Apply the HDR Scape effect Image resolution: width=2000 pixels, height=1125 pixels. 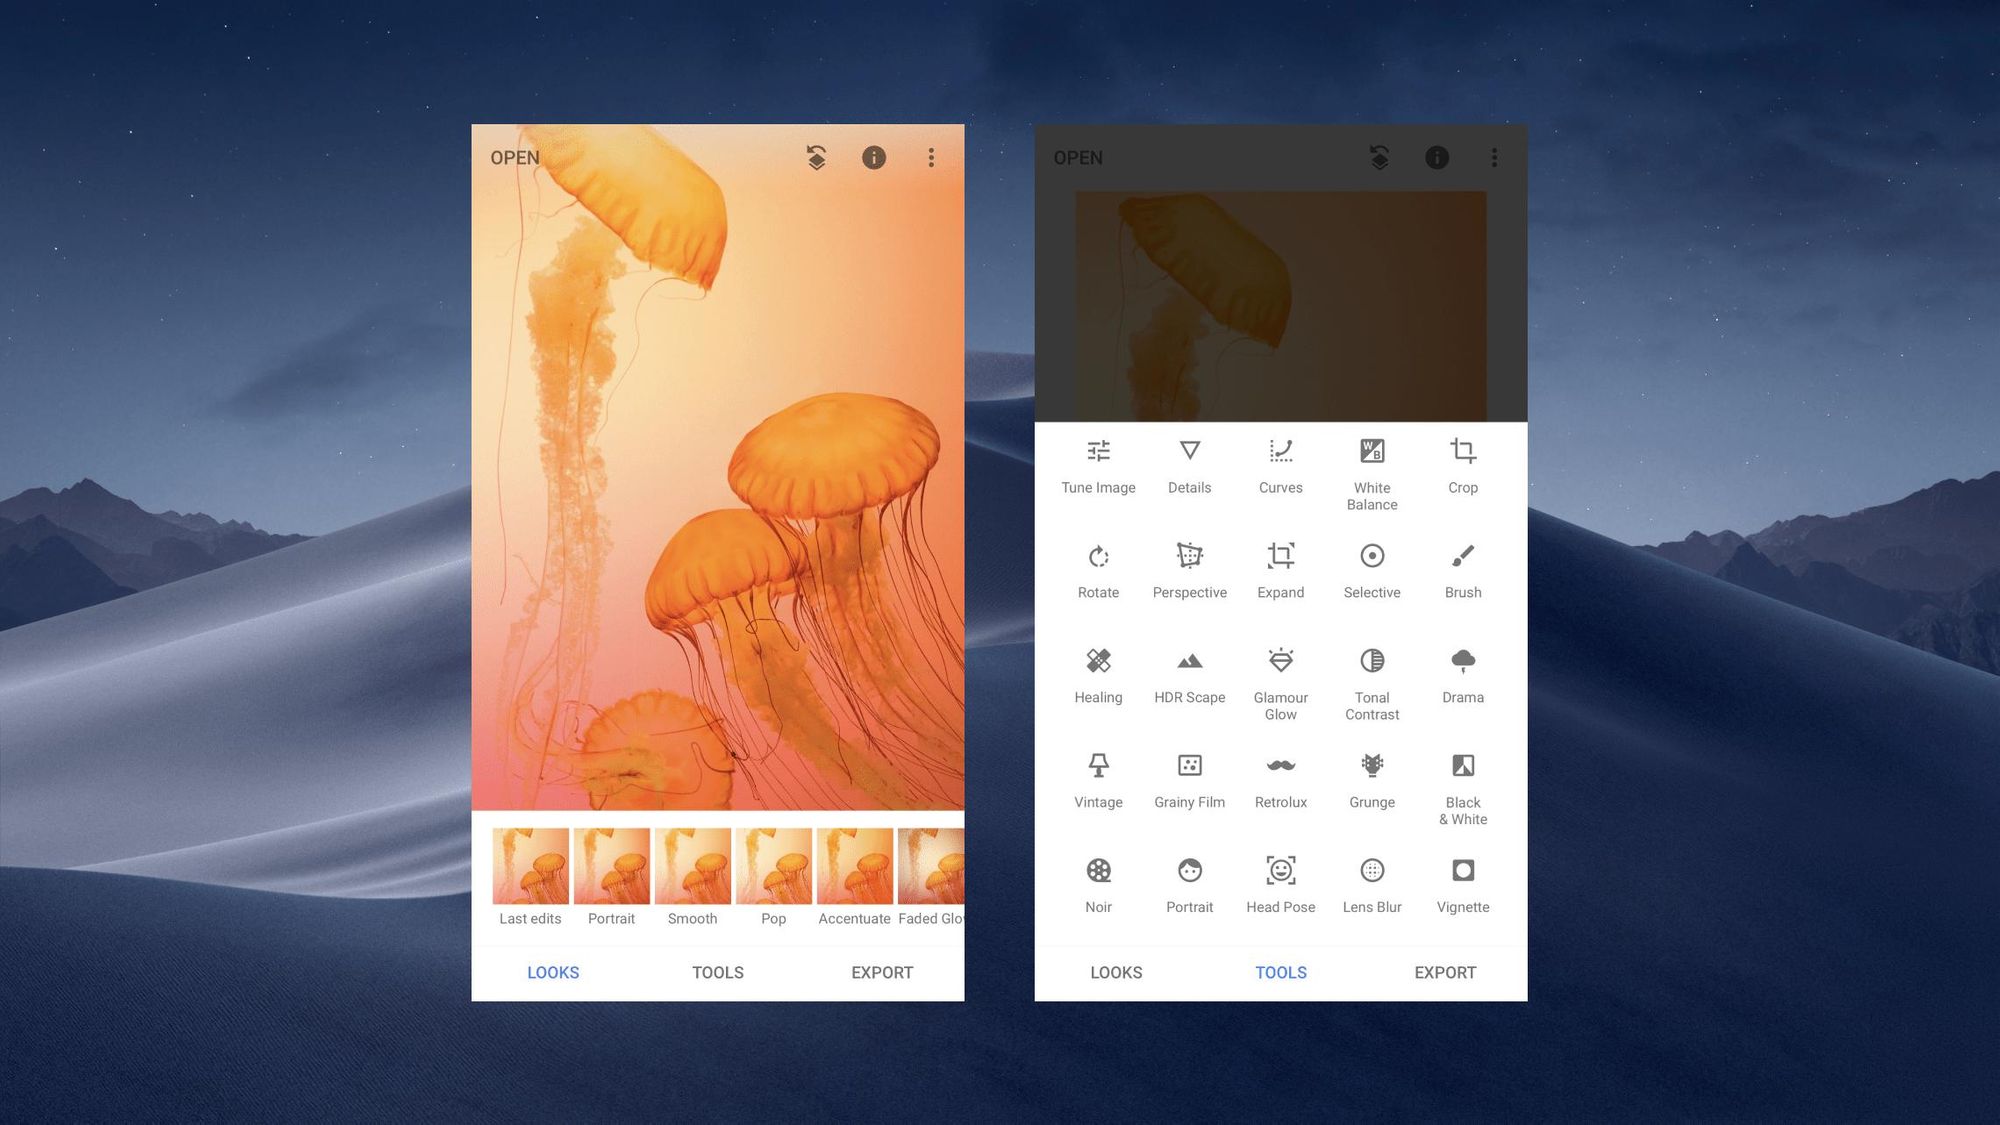pos(1188,673)
